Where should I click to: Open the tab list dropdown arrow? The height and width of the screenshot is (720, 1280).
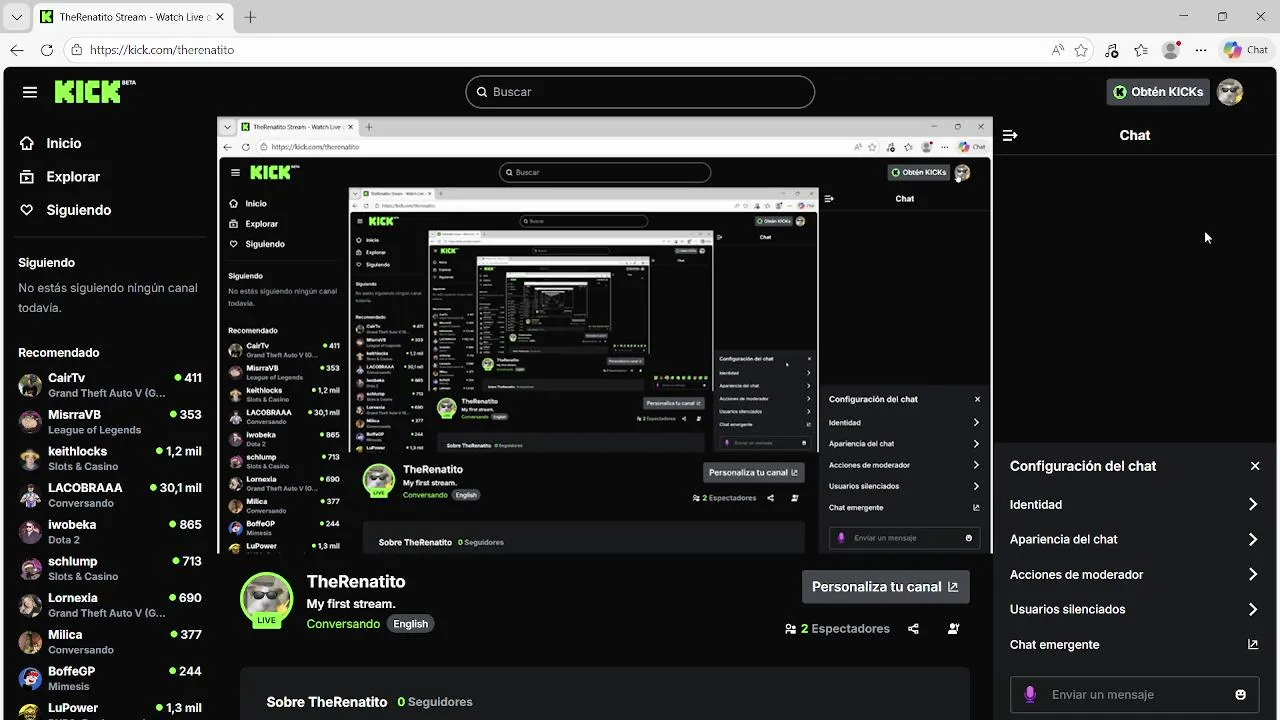pos(16,17)
